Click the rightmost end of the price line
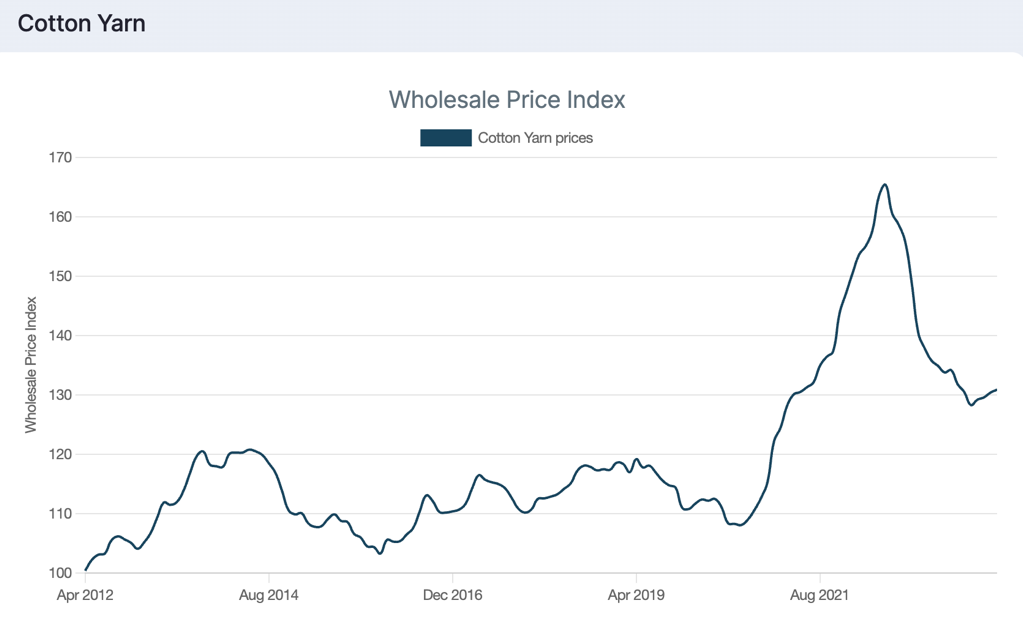This screenshot has width=1023, height=643. click(996, 390)
